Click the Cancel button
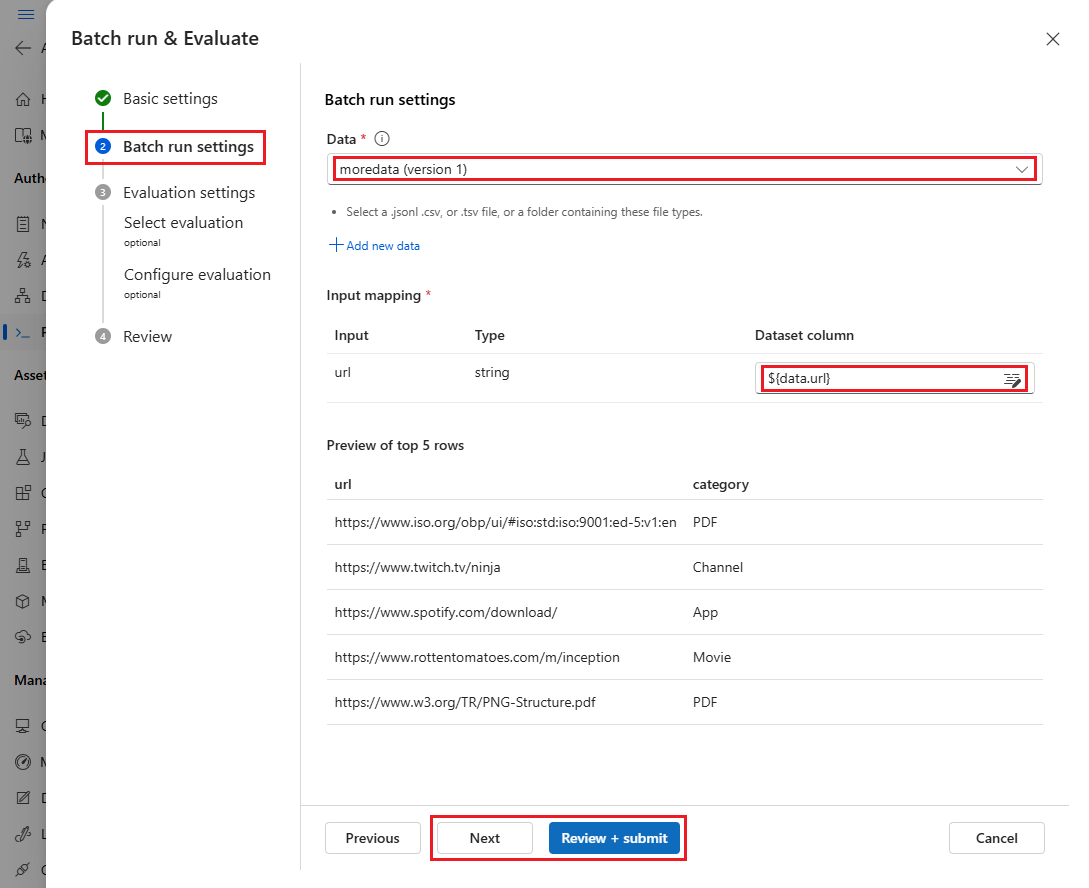1089x888 pixels. coord(996,838)
